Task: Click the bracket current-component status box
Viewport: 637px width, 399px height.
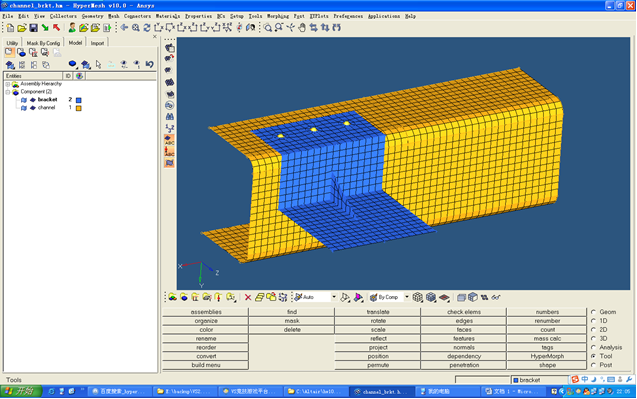Action: [x=540, y=380]
